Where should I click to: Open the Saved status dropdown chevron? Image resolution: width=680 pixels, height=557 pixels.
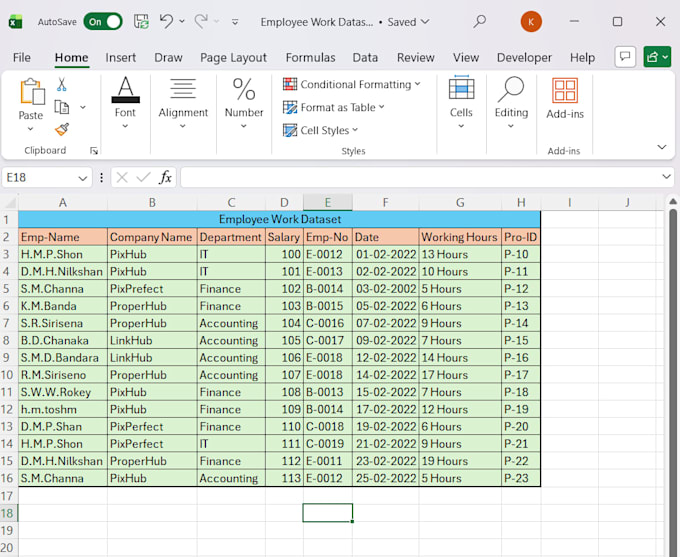click(x=425, y=21)
